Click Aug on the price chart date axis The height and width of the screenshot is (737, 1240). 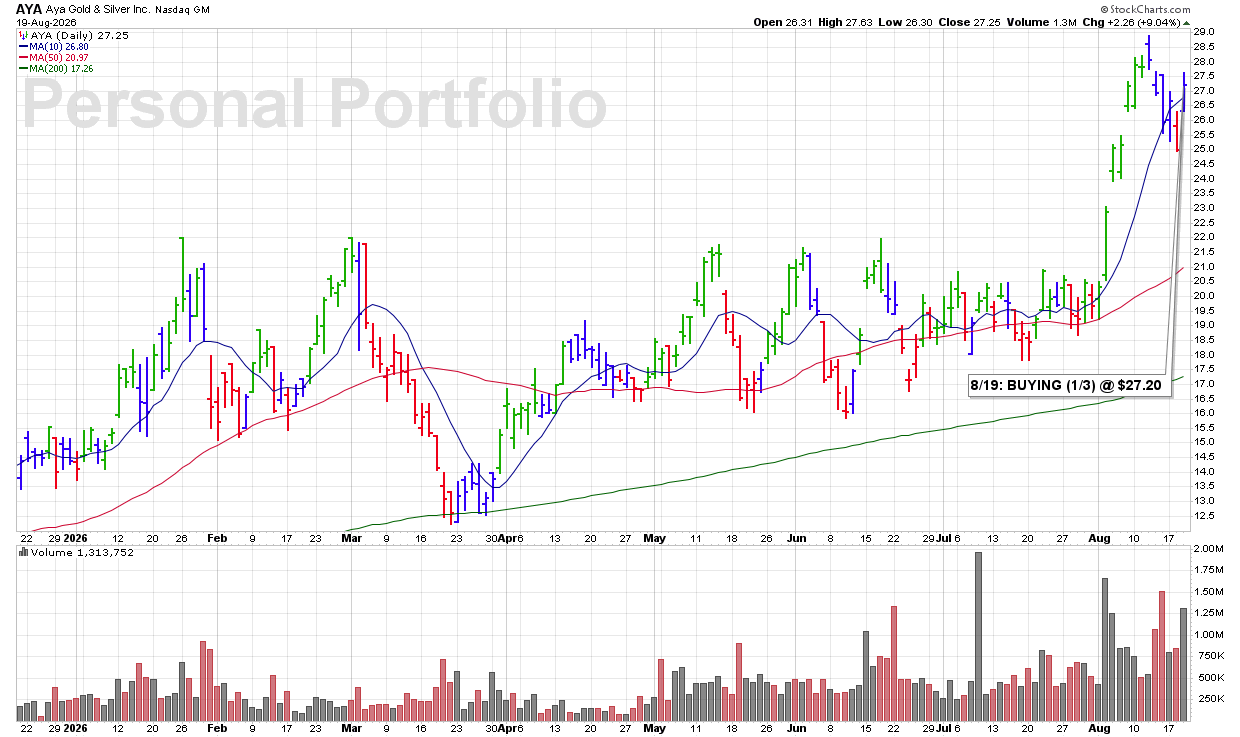point(1099,538)
